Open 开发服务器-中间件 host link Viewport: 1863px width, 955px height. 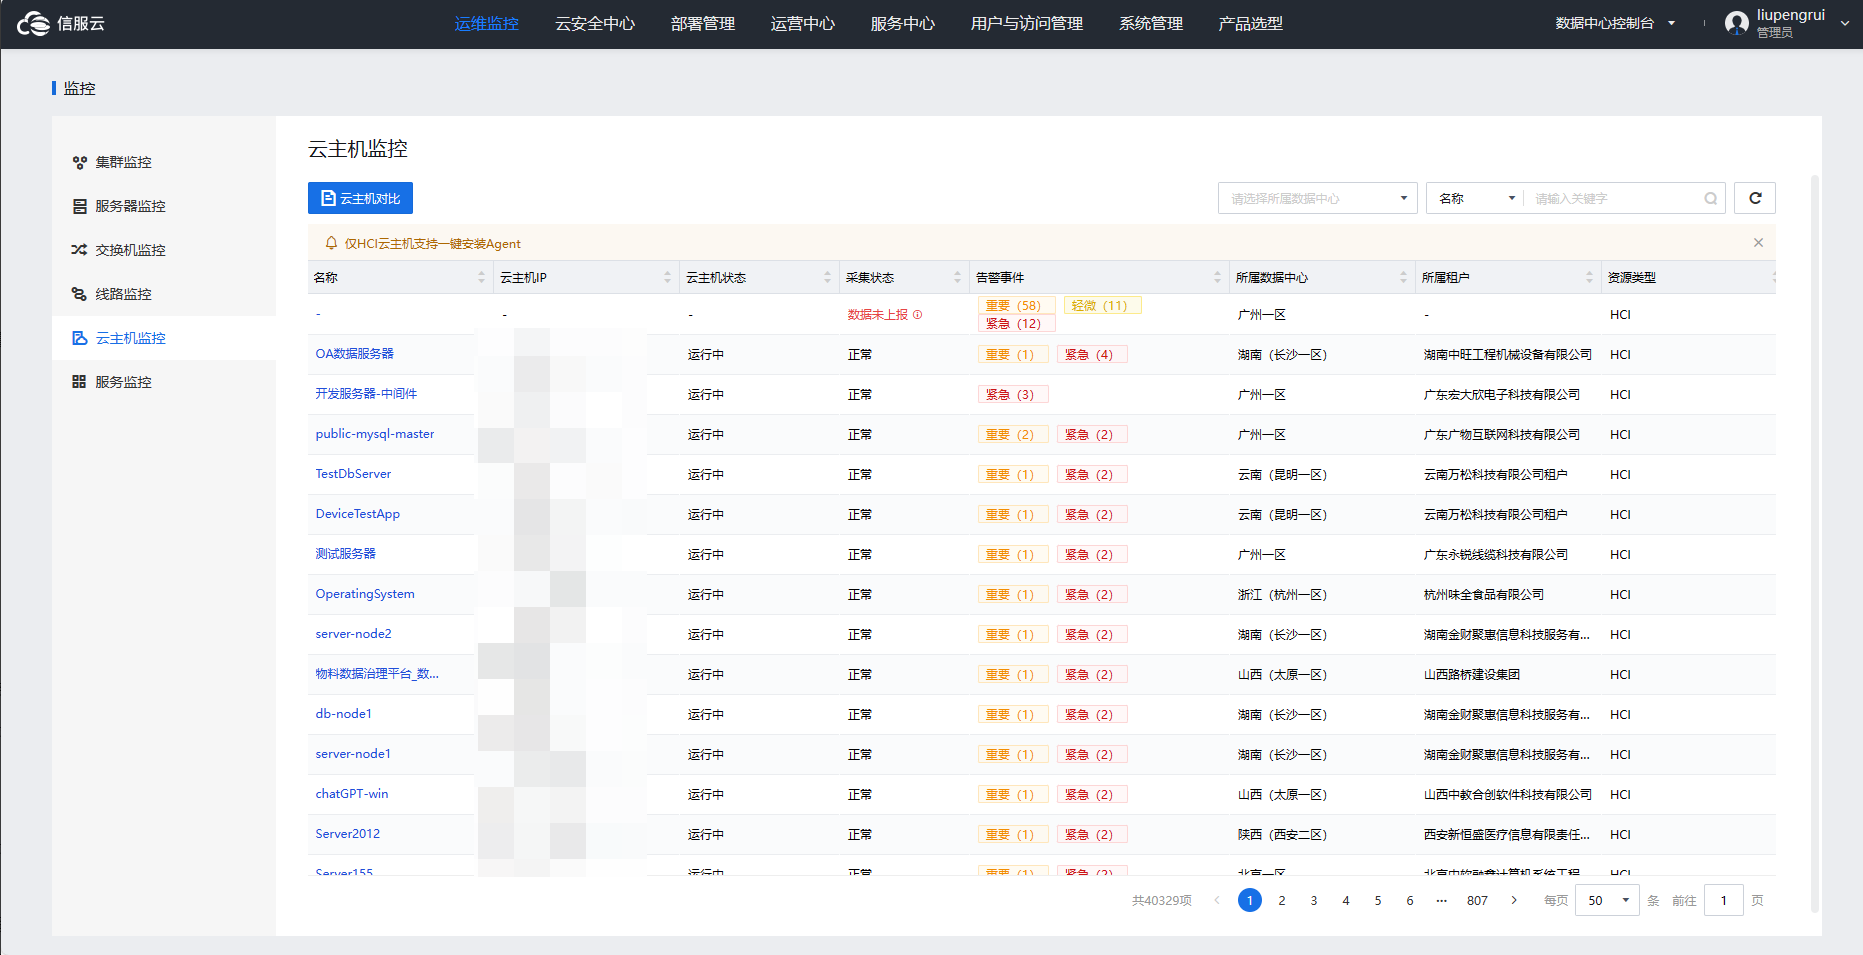coord(366,394)
